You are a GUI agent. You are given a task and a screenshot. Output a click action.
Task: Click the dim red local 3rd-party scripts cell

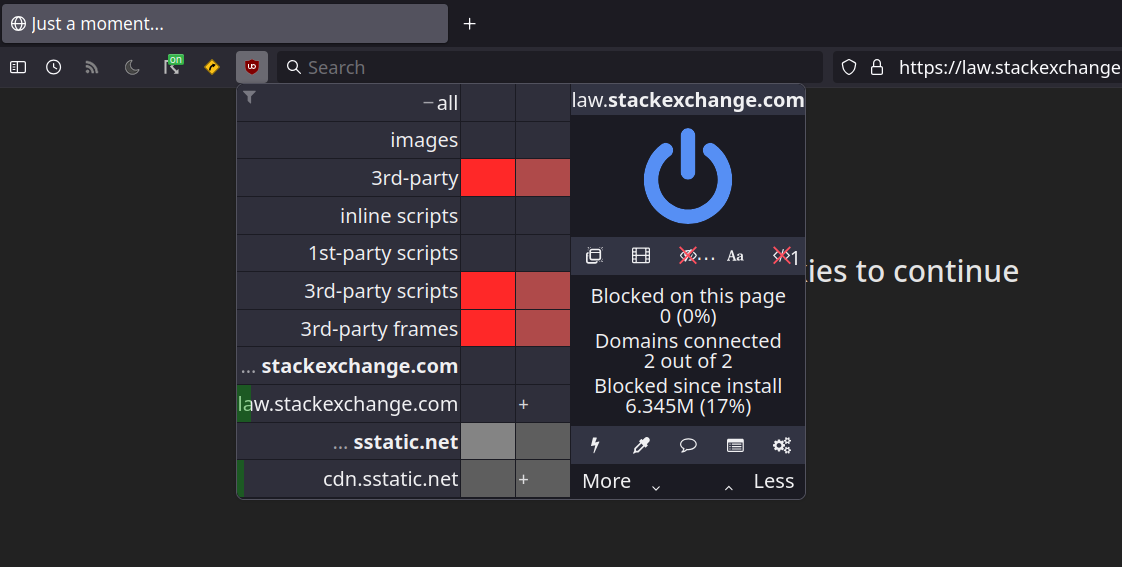point(543,291)
